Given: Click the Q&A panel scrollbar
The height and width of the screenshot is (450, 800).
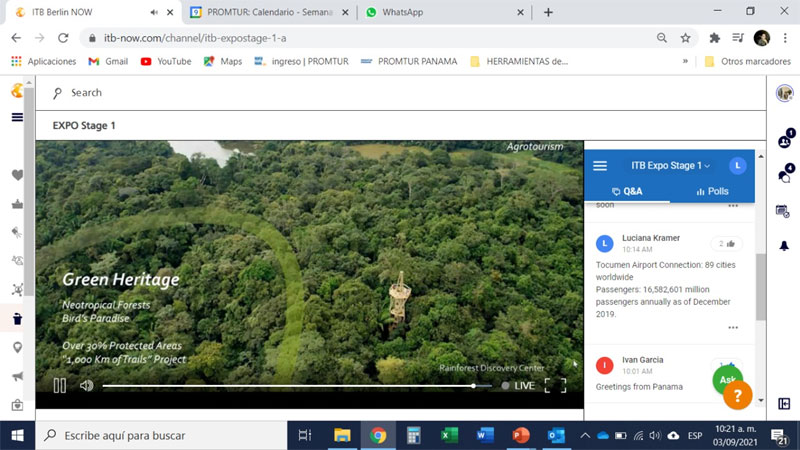Looking at the screenshot, I should [761, 287].
